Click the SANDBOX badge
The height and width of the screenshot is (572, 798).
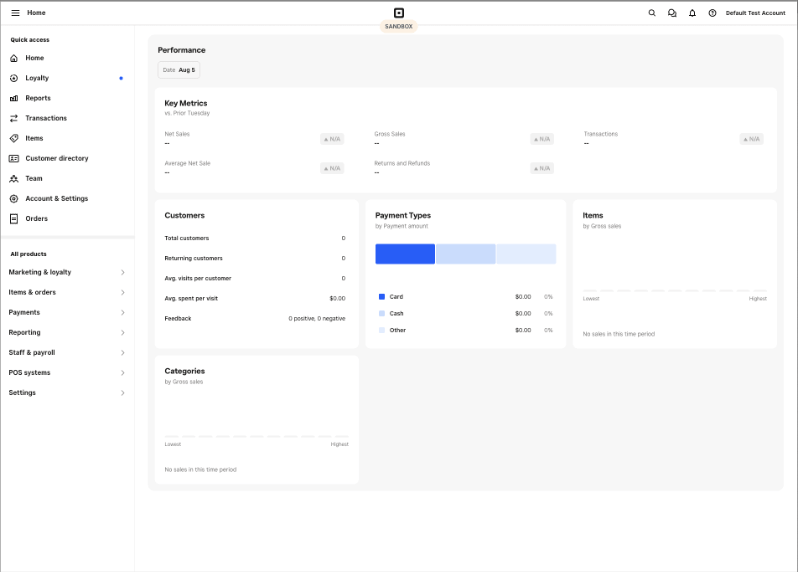coord(398,26)
